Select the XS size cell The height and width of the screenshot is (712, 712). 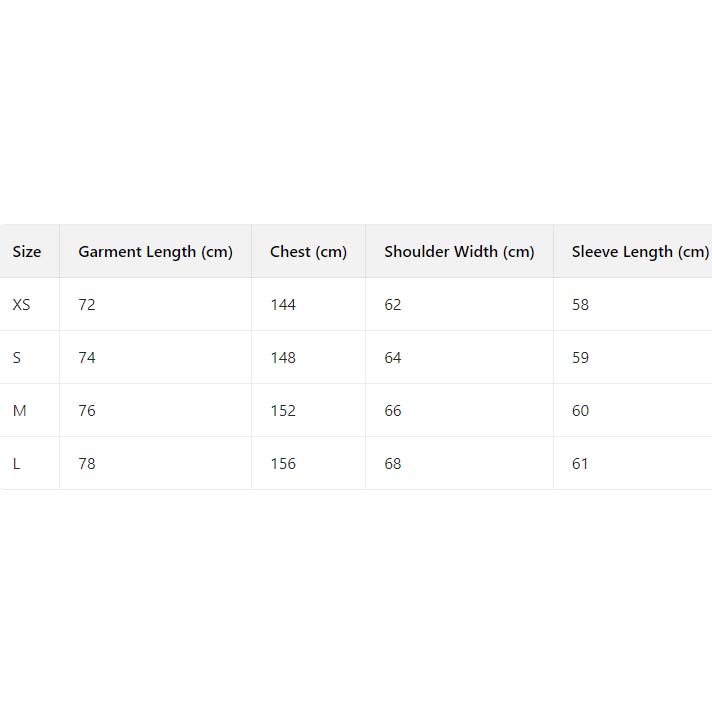[22, 305]
